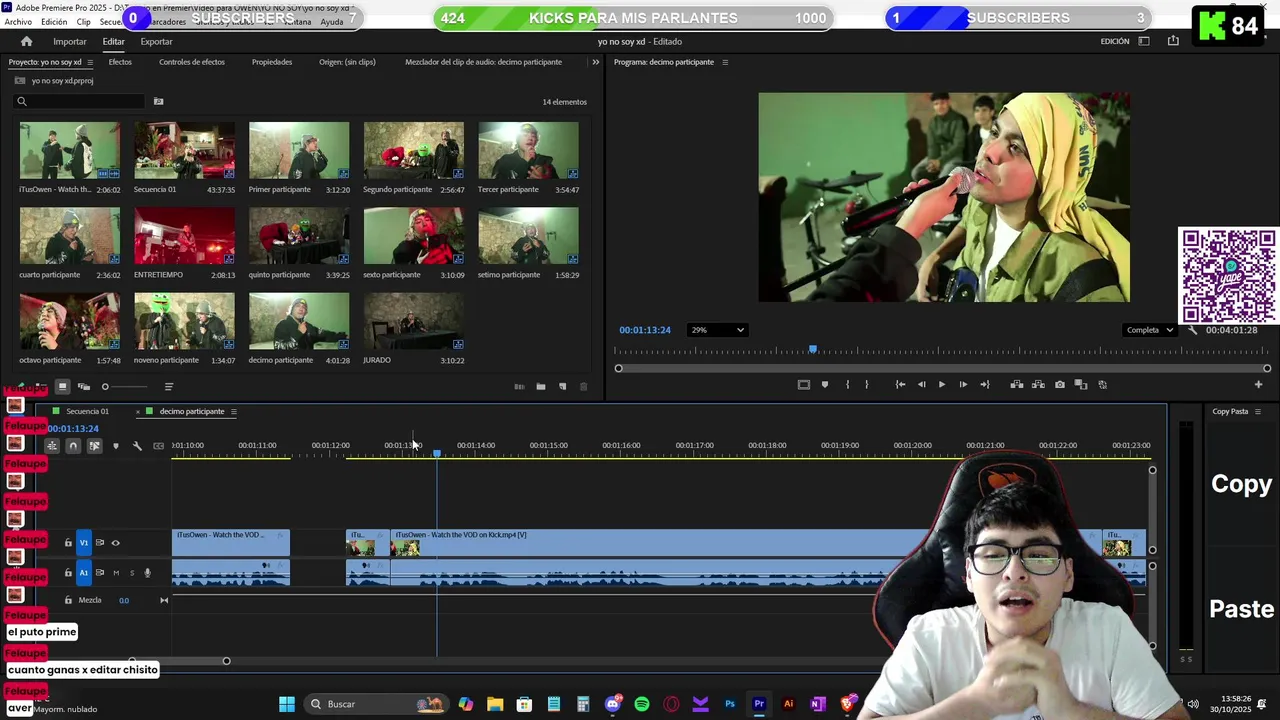
Task: Switch project panel to icon view
Action: [x=62, y=386]
